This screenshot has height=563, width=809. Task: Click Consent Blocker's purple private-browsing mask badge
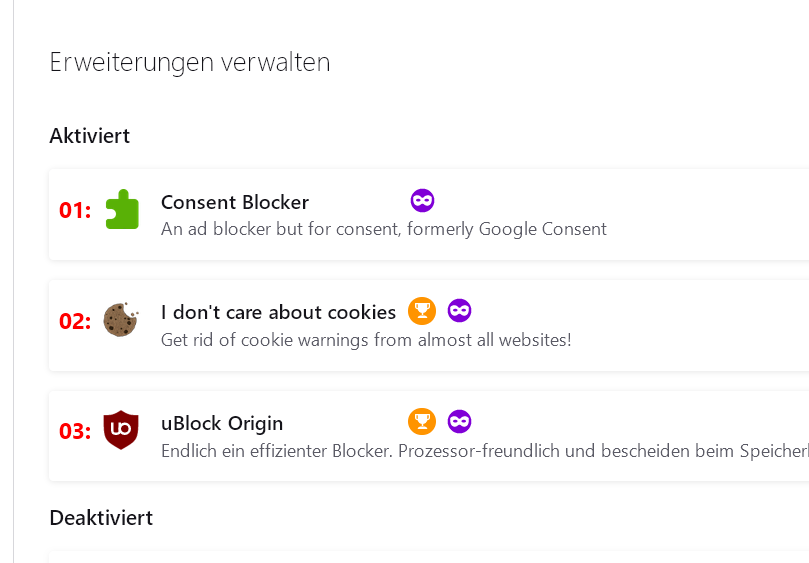coord(422,201)
